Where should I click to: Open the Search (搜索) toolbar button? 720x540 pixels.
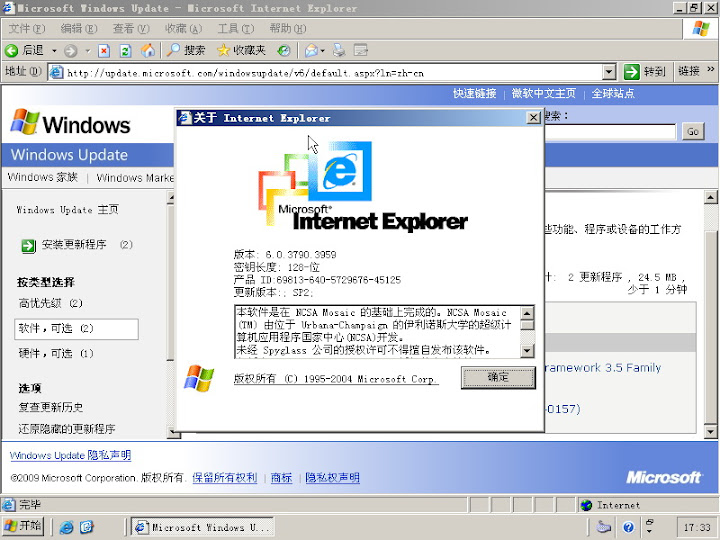point(186,50)
